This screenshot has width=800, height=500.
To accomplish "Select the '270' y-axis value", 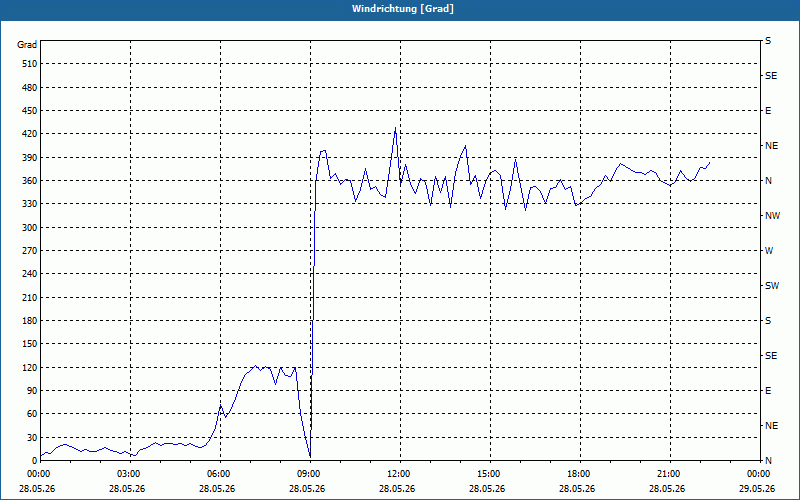I will coord(30,251).
